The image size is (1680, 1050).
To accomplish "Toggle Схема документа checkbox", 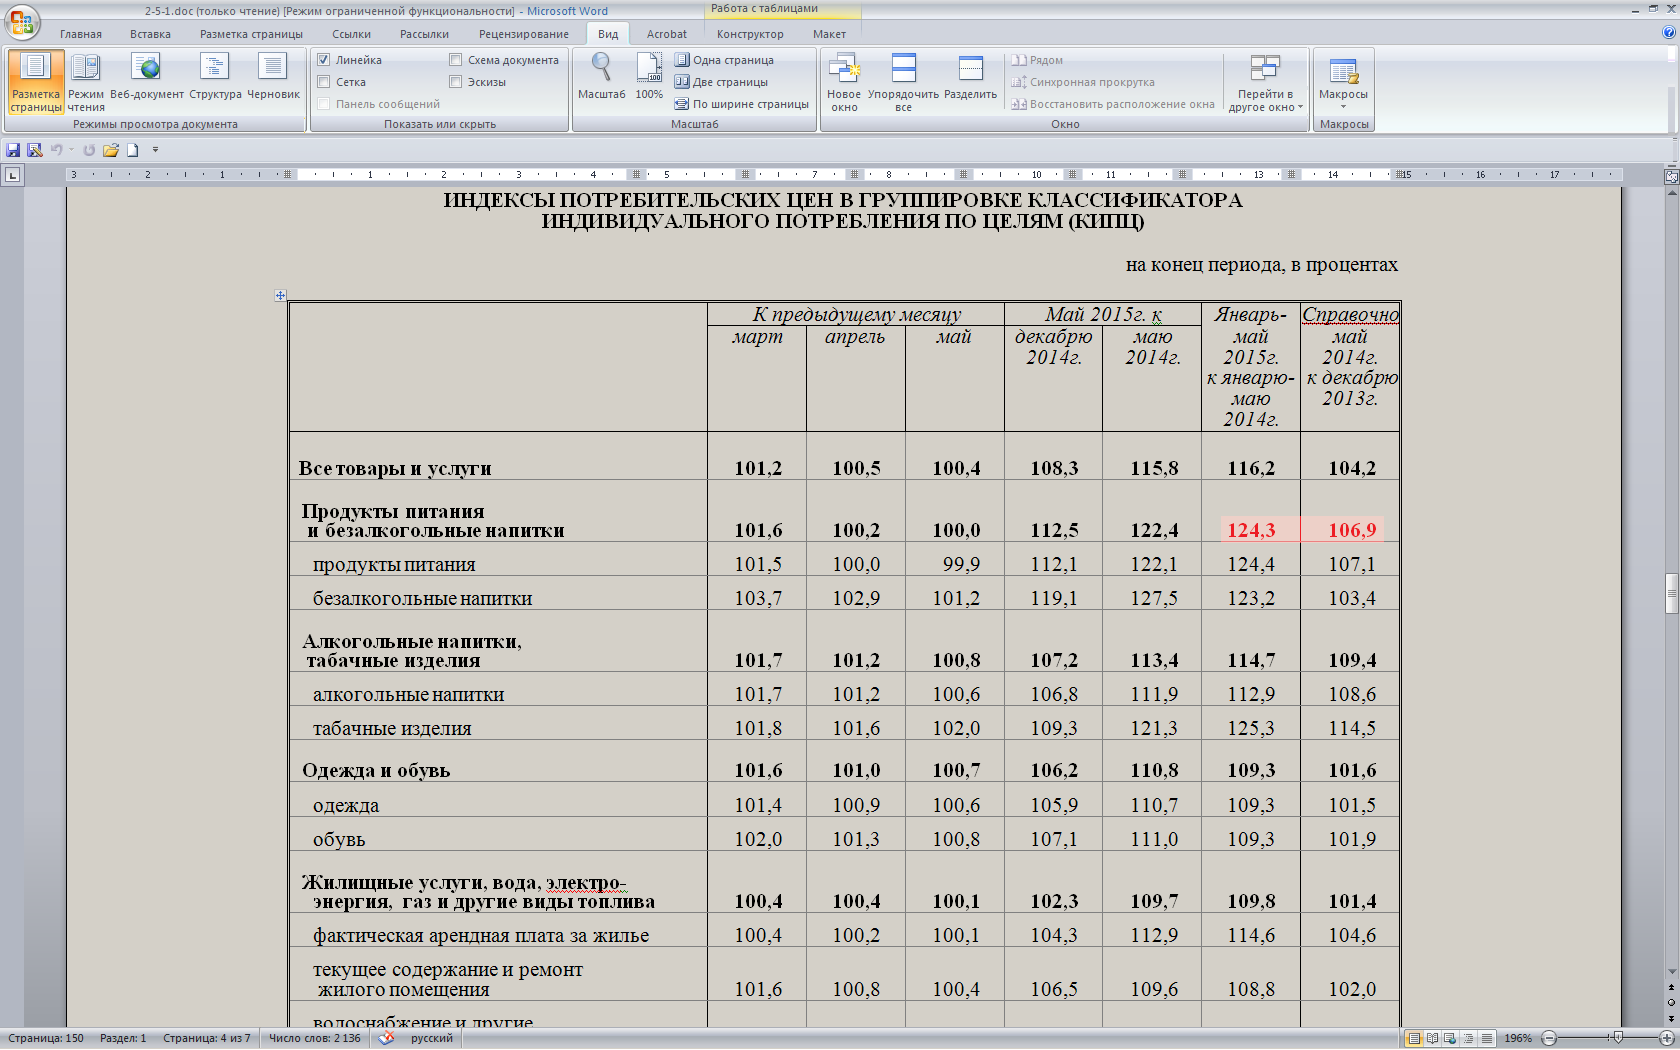I will click(456, 60).
